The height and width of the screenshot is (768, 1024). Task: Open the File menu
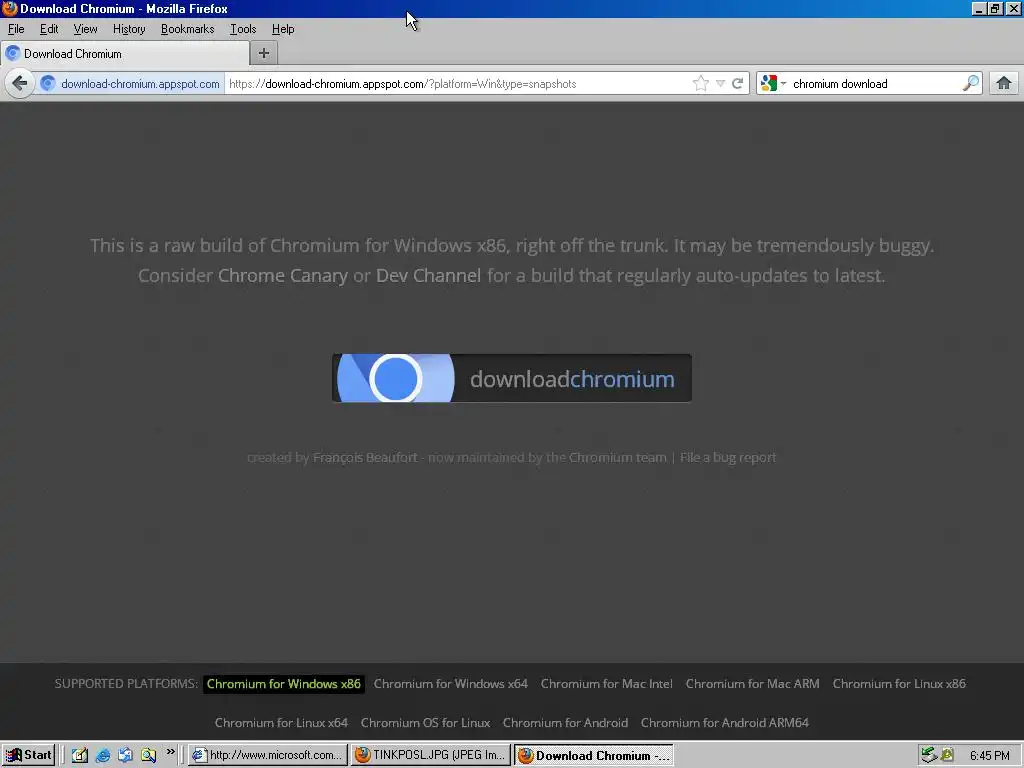click(x=16, y=29)
